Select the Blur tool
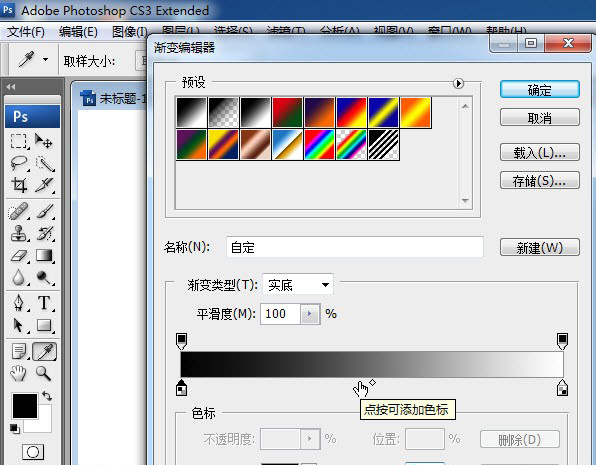The width and height of the screenshot is (596, 465). click(x=18, y=278)
